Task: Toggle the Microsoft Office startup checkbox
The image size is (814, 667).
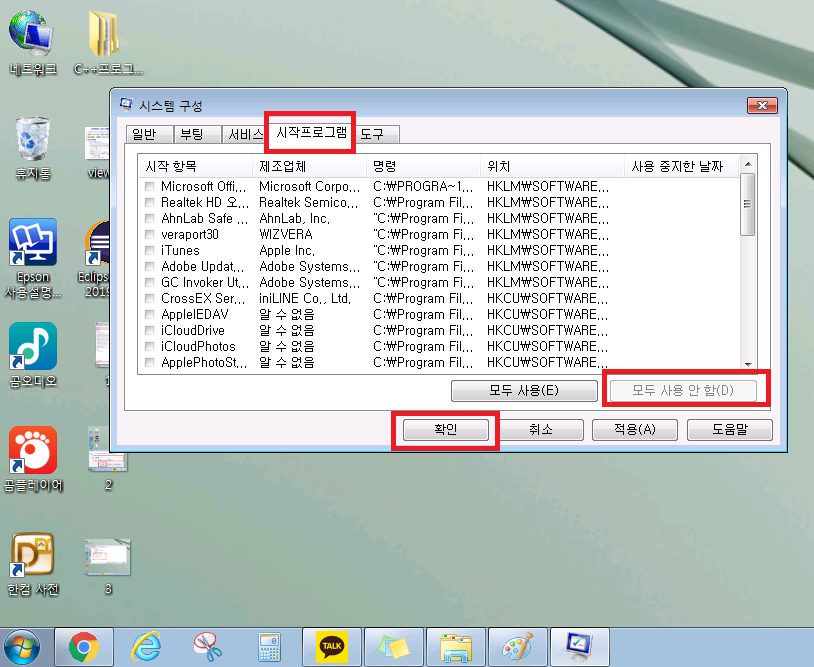Action: coord(150,186)
